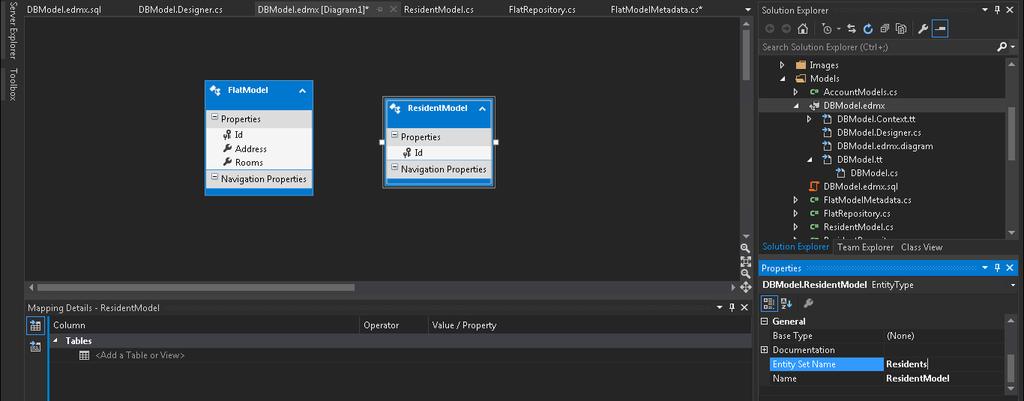Click the Pending Changes Filter clock icon
The width and height of the screenshot is (1024, 401).
827,29
